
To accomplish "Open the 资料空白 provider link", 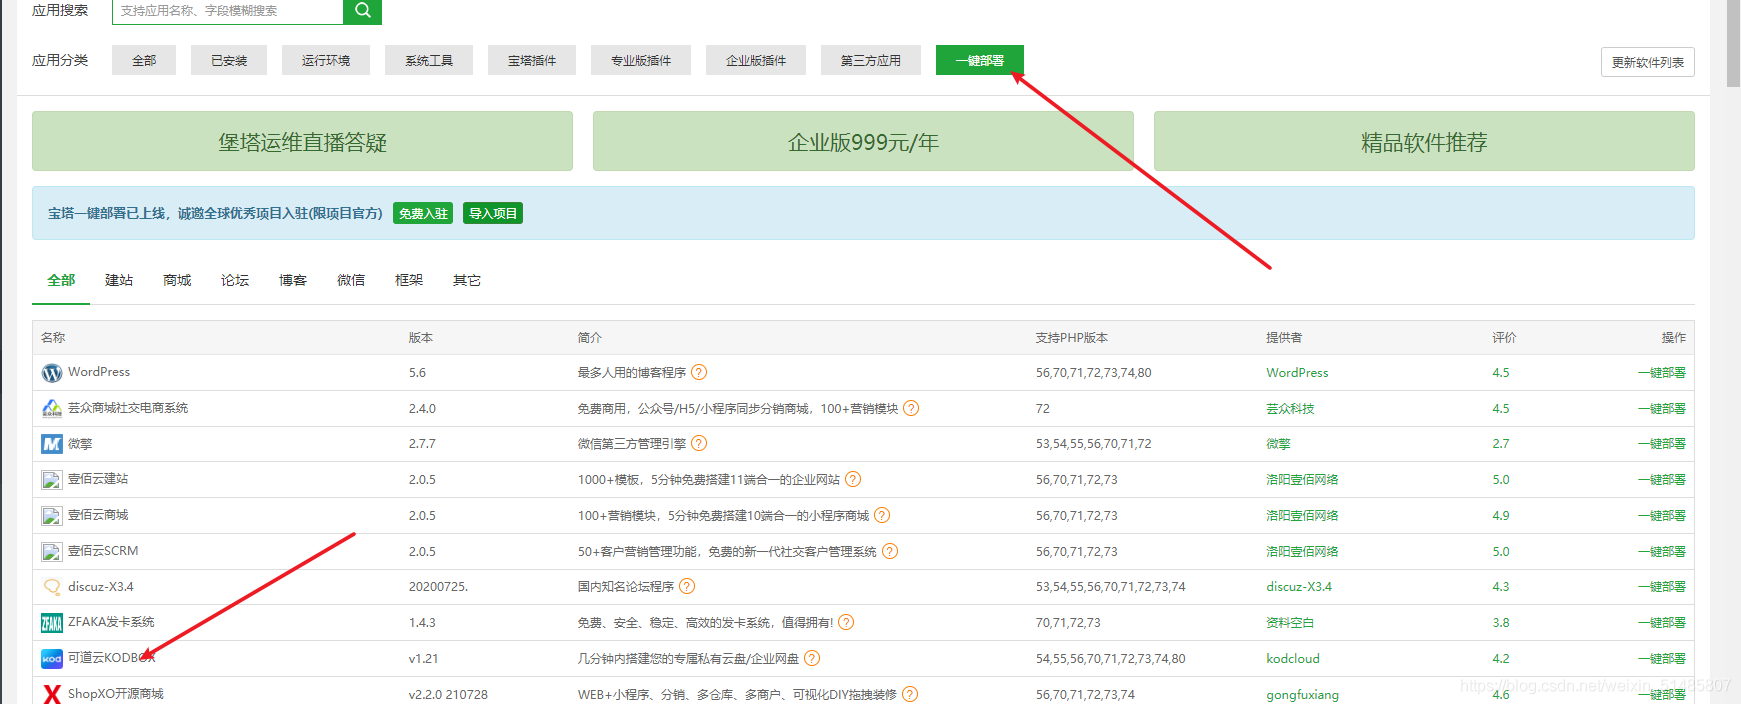I will 1290,622.
